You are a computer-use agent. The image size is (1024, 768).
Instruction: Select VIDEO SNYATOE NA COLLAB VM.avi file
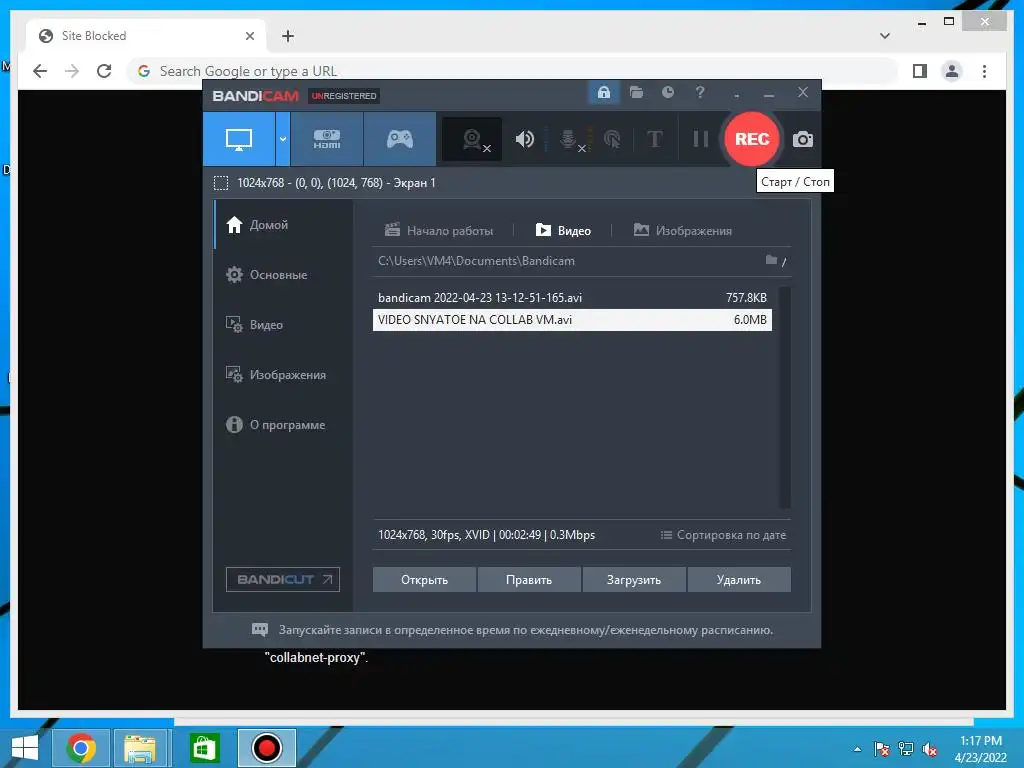[x=572, y=320]
